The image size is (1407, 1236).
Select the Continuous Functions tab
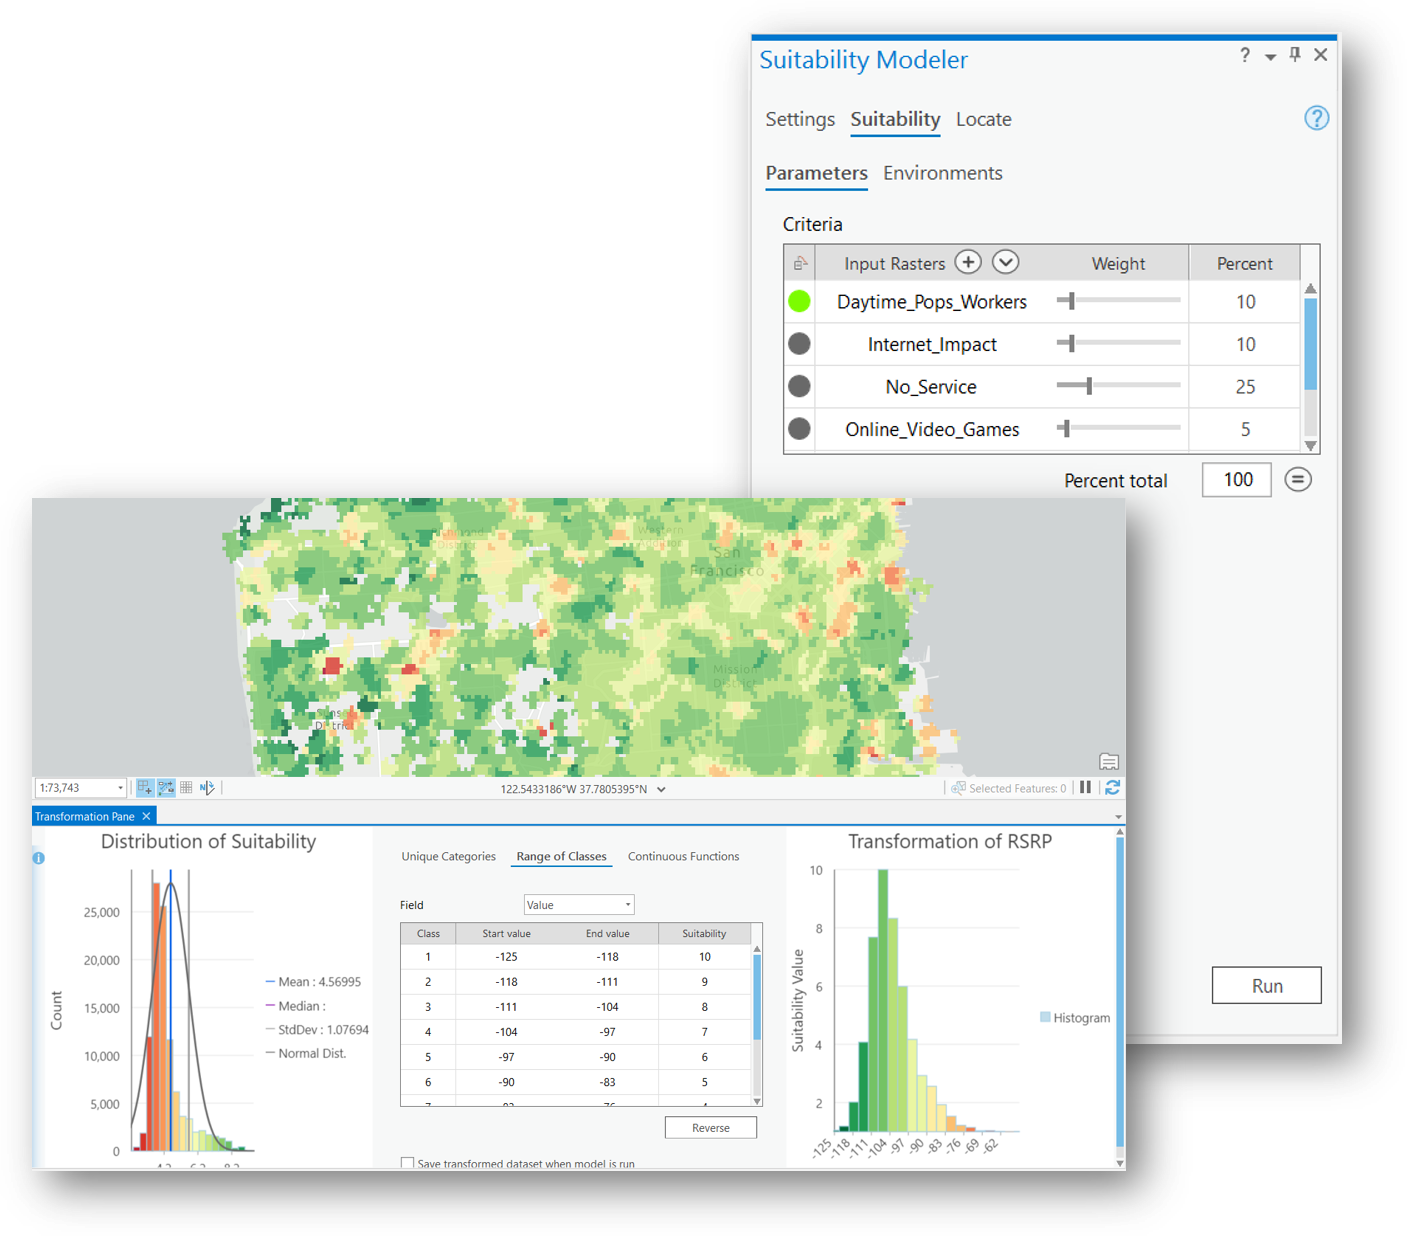(683, 856)
